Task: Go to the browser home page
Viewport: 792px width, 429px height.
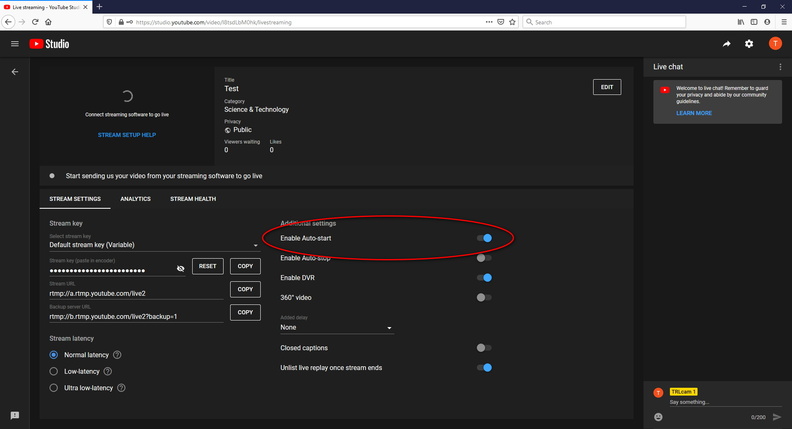Action: (48, 22)
